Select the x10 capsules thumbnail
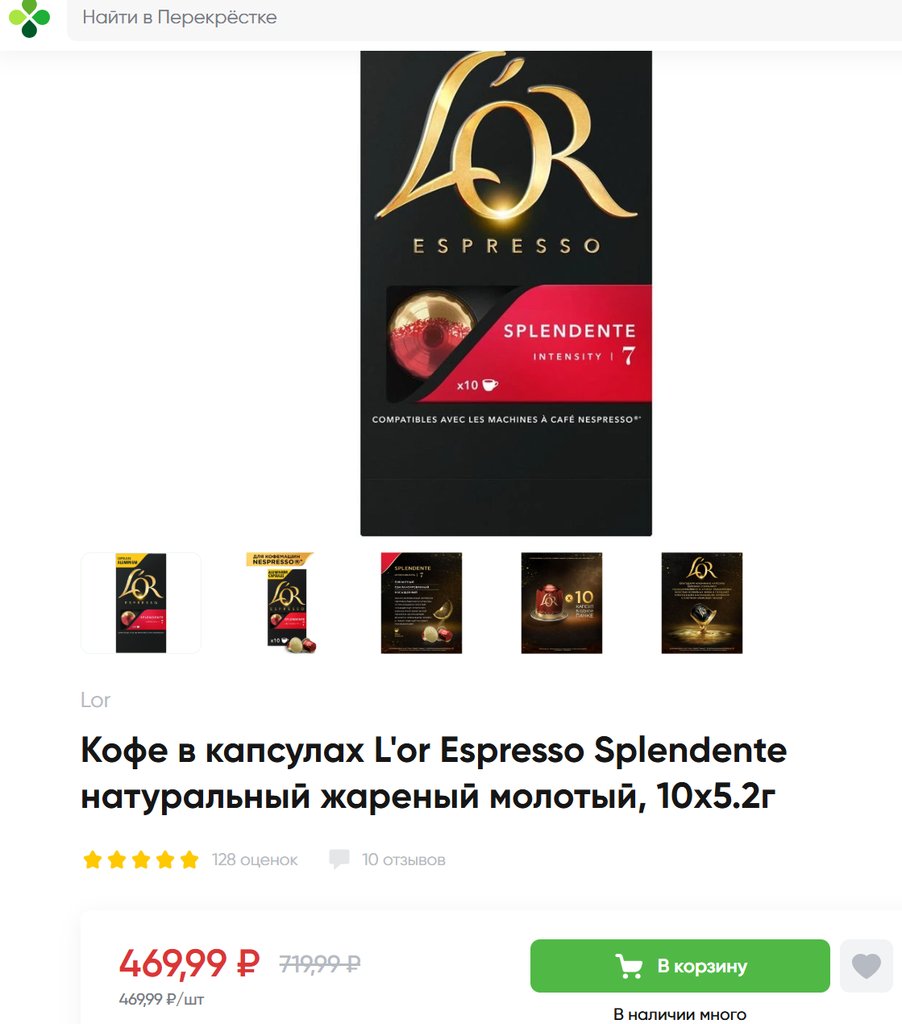This screenshot has height=1024, width=902. [562, 603]
